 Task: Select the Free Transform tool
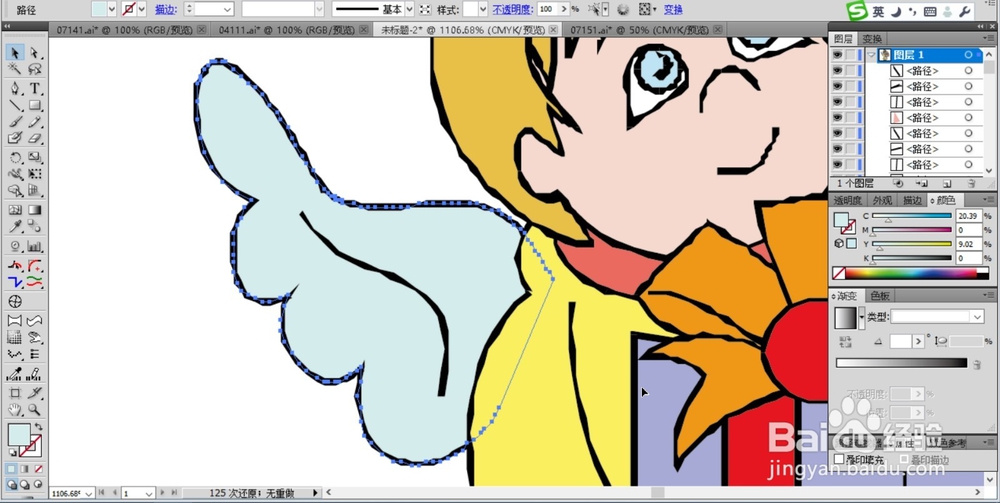34,173
